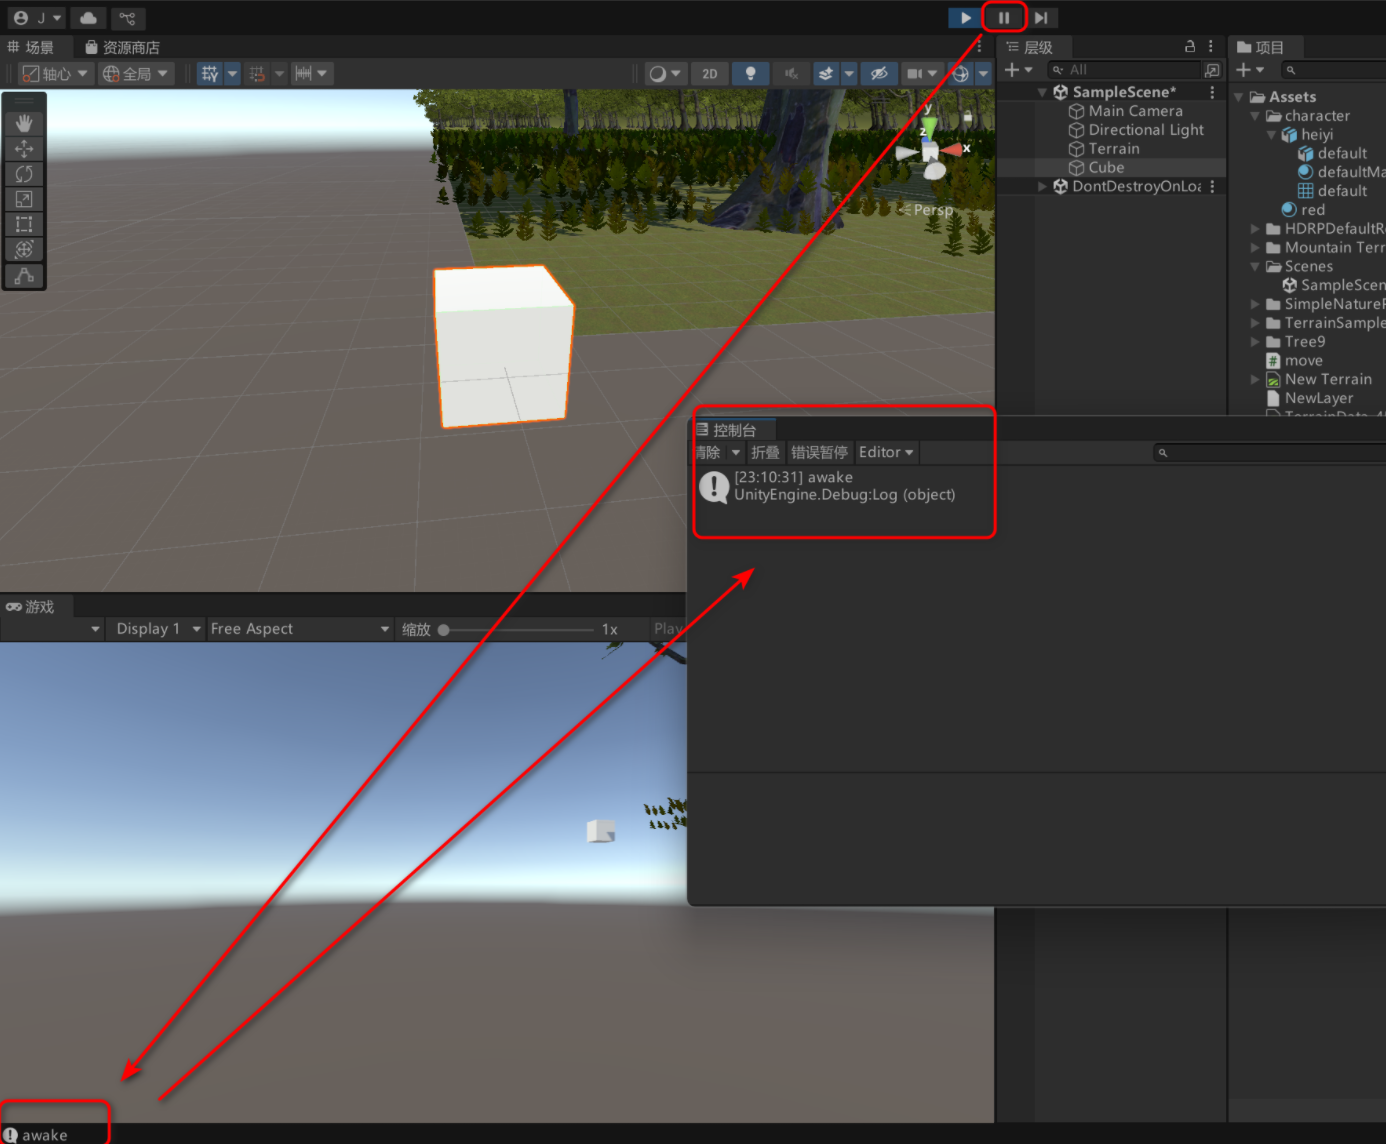Click the hierarchy All search field
1386x1144 pixels.
[x=1123, y=70]
